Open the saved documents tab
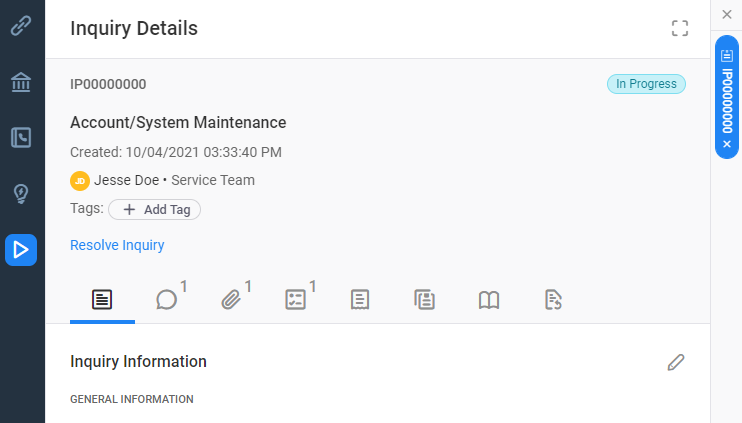The height and width of the screenshot is (423, 742). coord(424,300)
